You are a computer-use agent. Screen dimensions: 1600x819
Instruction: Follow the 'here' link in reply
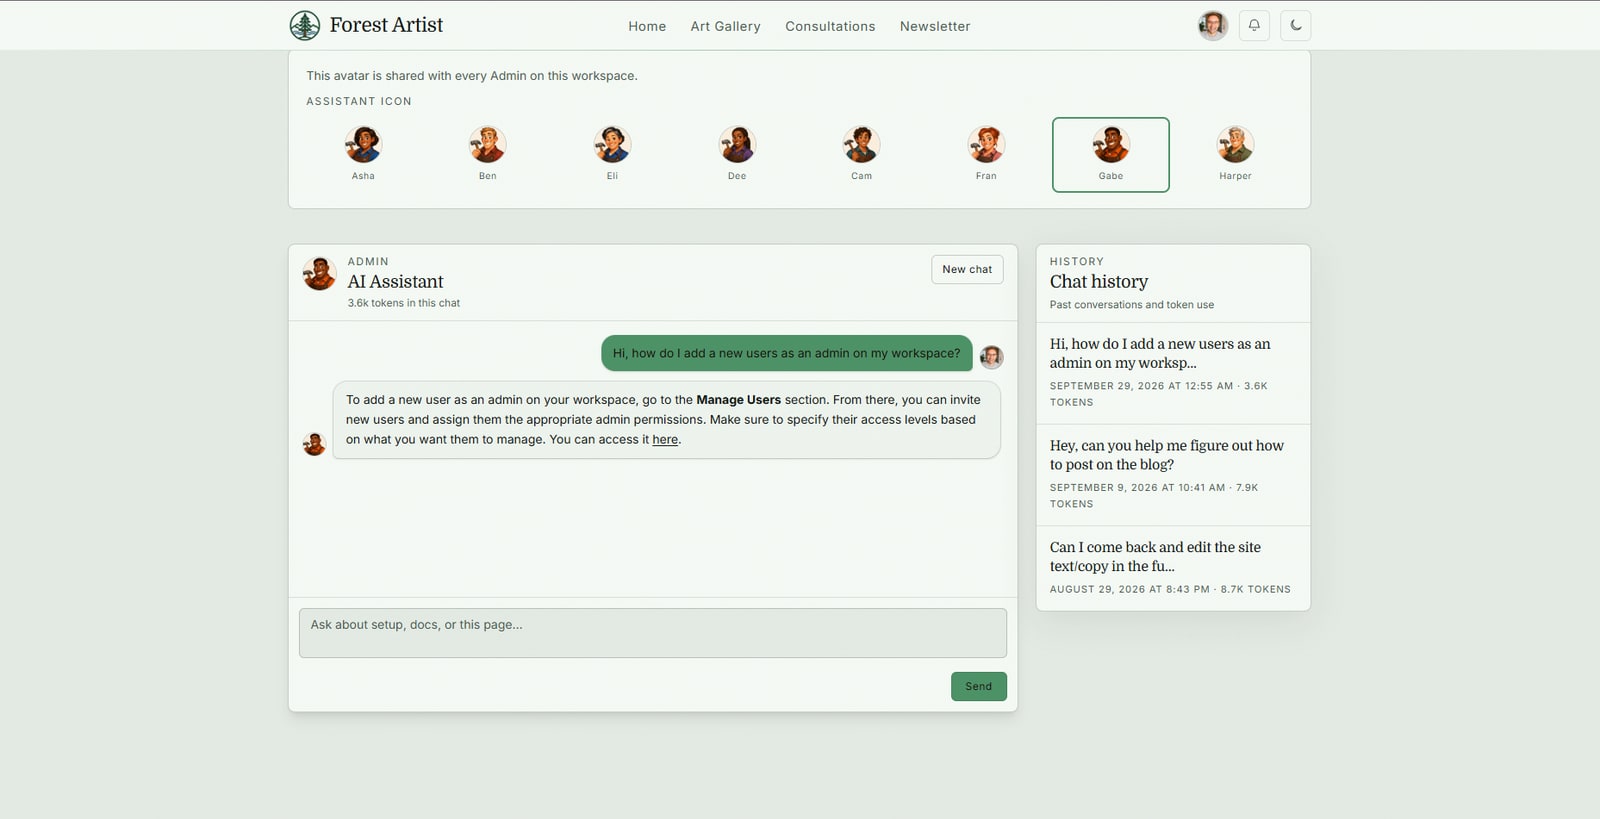(665, 439)
